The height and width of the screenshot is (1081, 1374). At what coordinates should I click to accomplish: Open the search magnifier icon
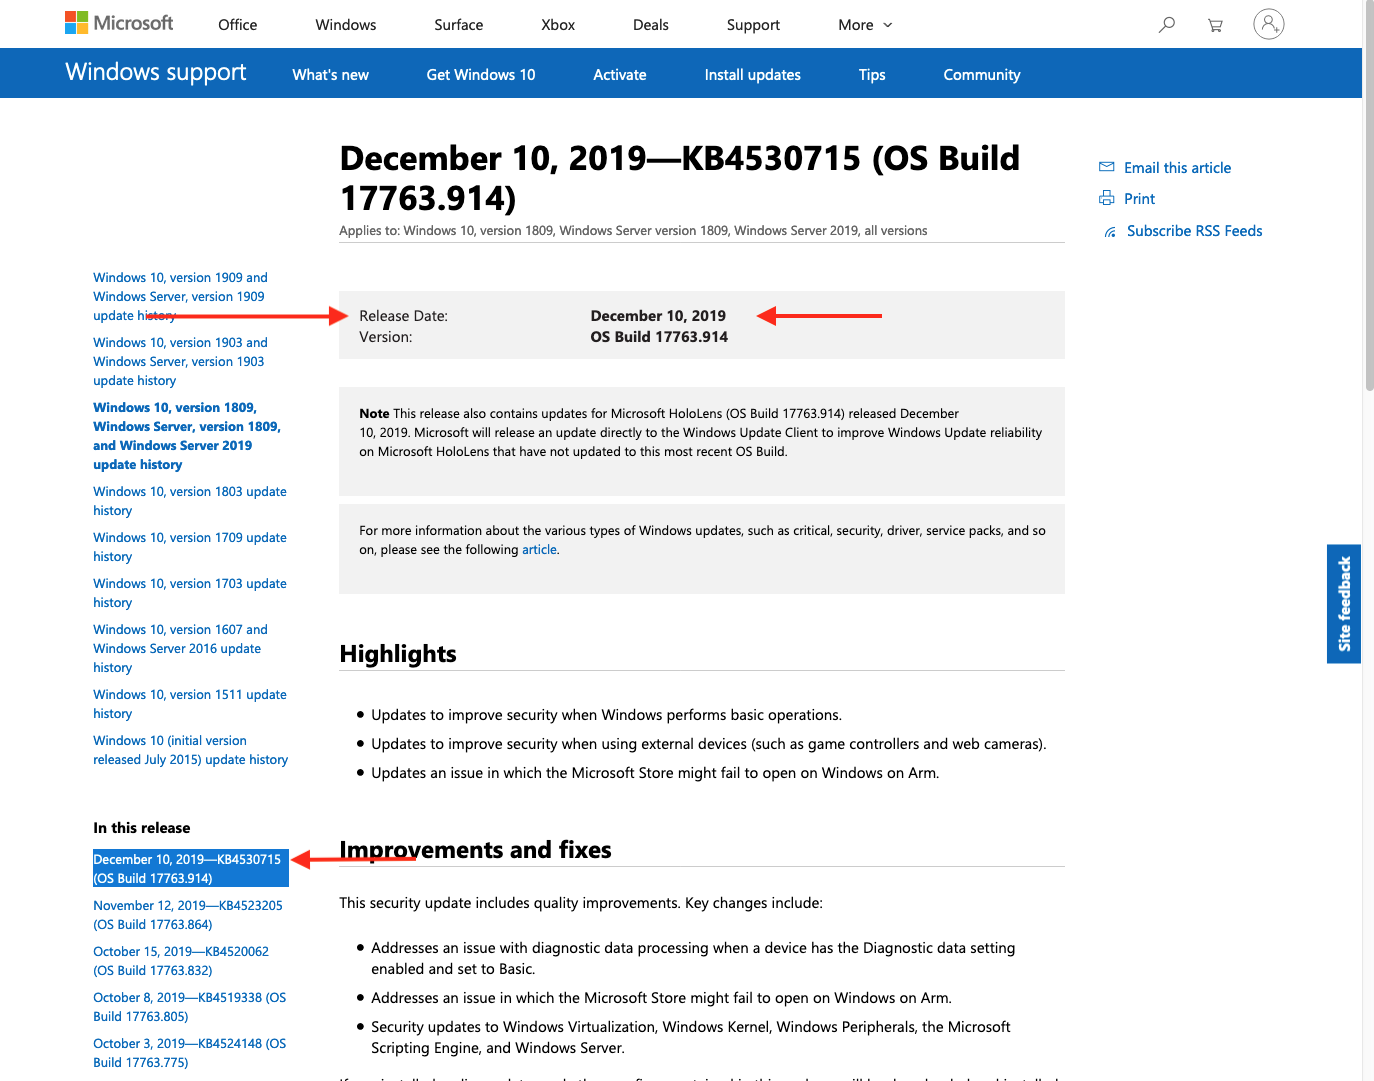(x=1166, y=24)
